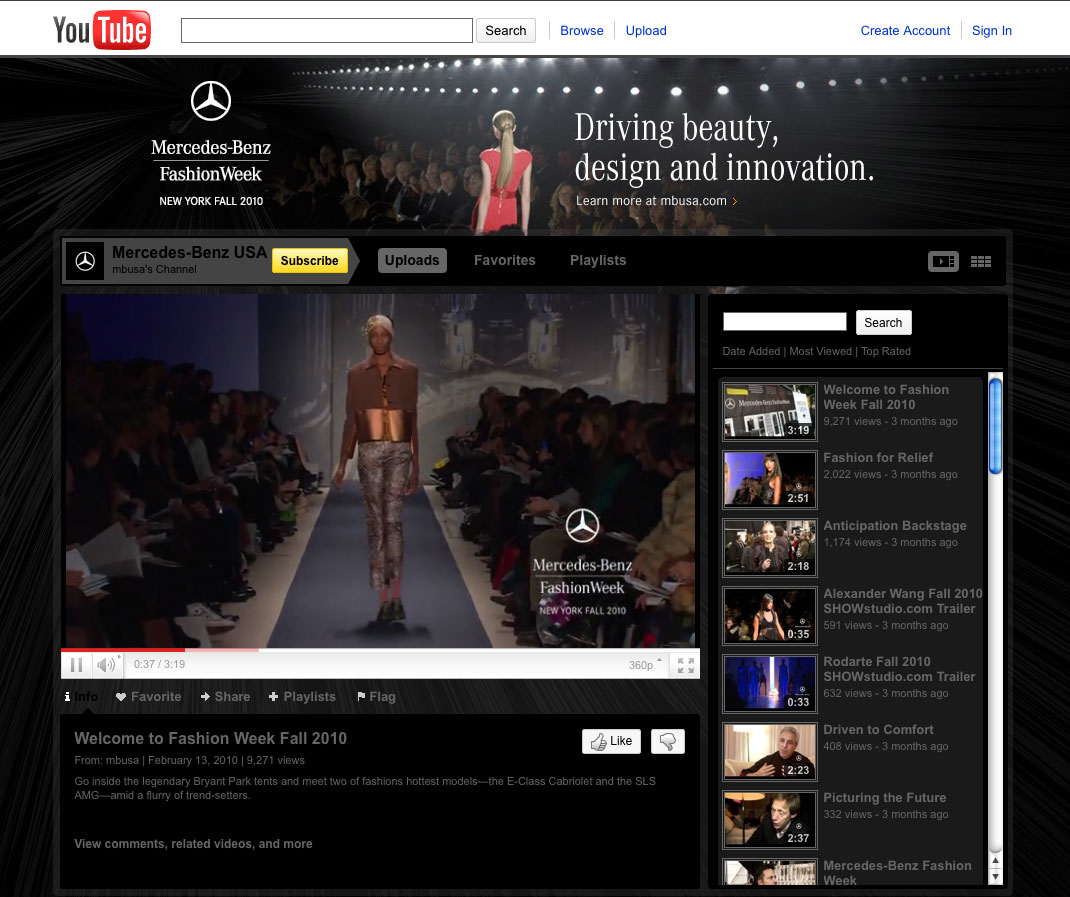Screen dimensions: 1070x897
Task: Click the thumbs down dislike icon
Action: point(668,741)
